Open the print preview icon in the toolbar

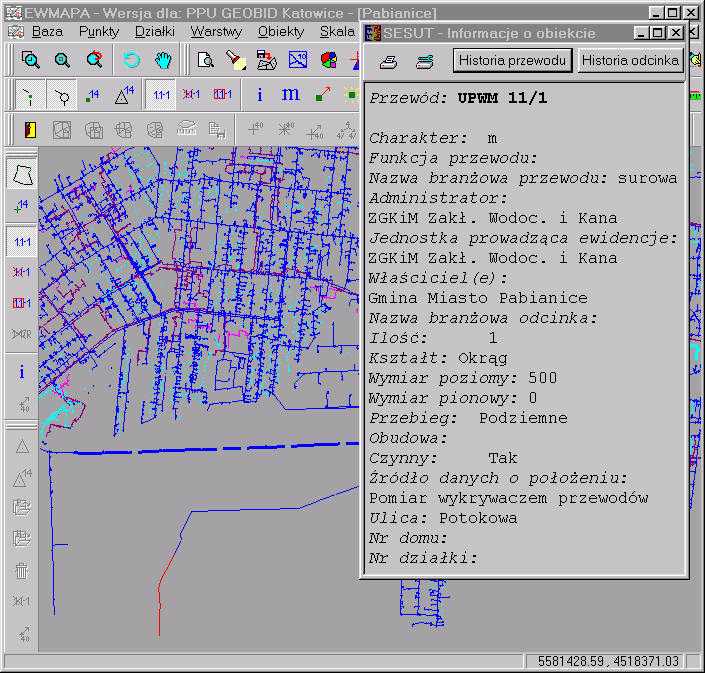(x=205, y=60)
